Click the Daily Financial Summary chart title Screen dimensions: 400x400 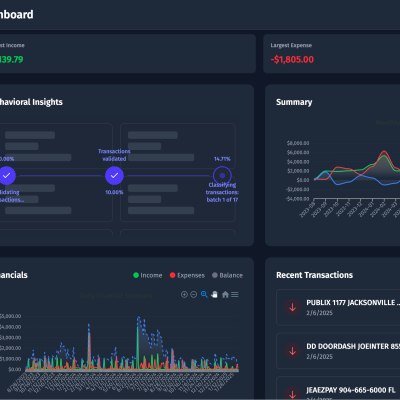click(x=116, y=296)
